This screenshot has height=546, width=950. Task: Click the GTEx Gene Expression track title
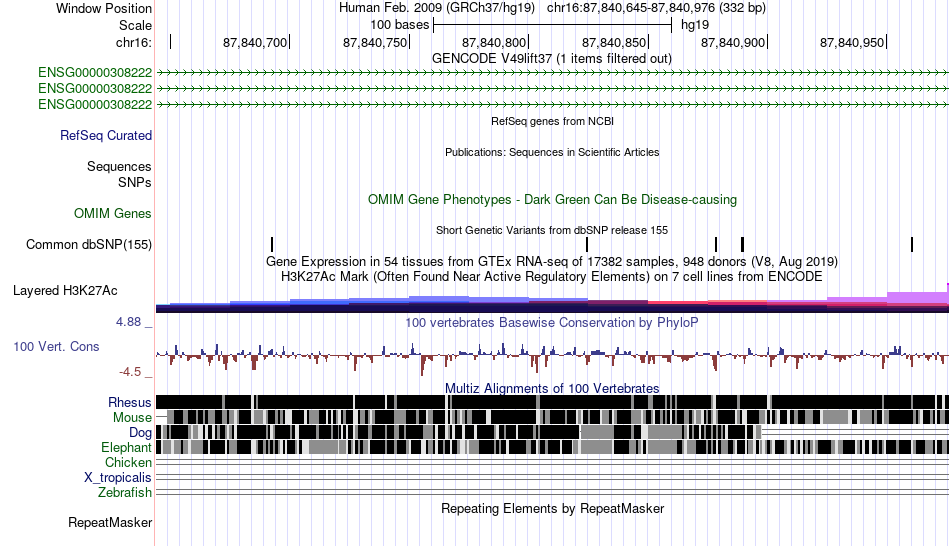click(x=552, y=262)
